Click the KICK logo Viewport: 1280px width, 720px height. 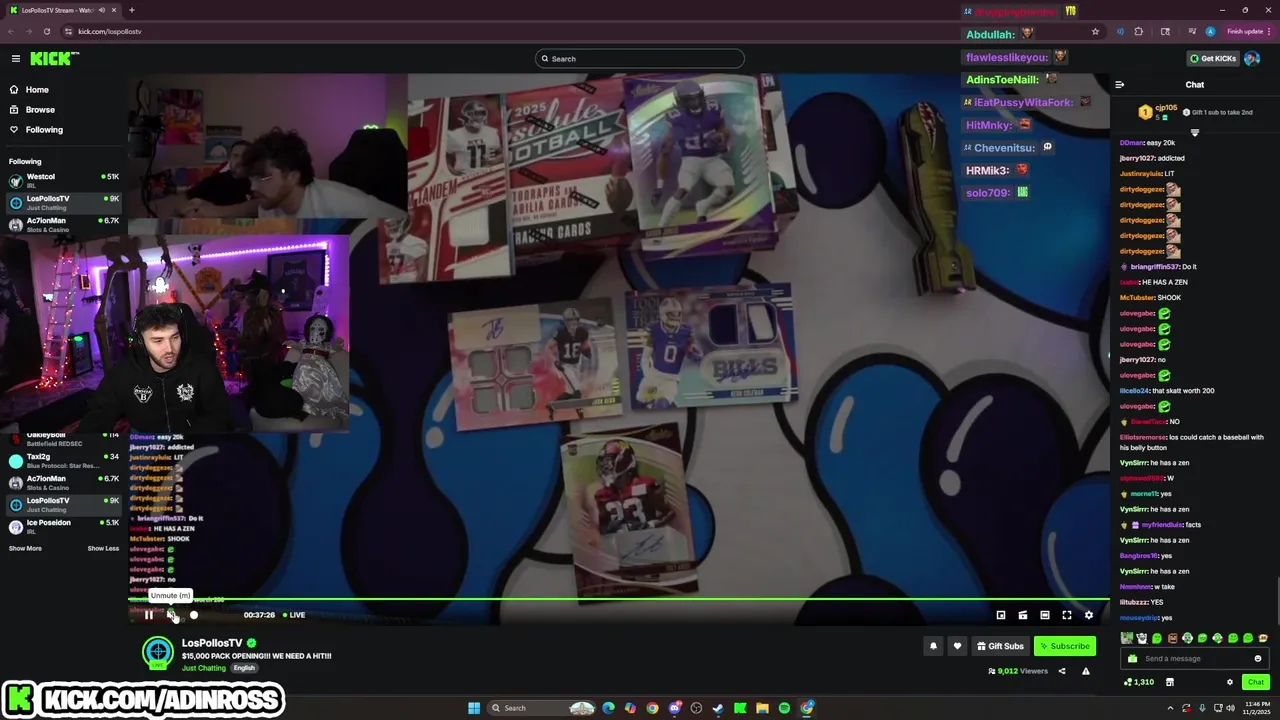pyautogui.click(x=54, y=59)
